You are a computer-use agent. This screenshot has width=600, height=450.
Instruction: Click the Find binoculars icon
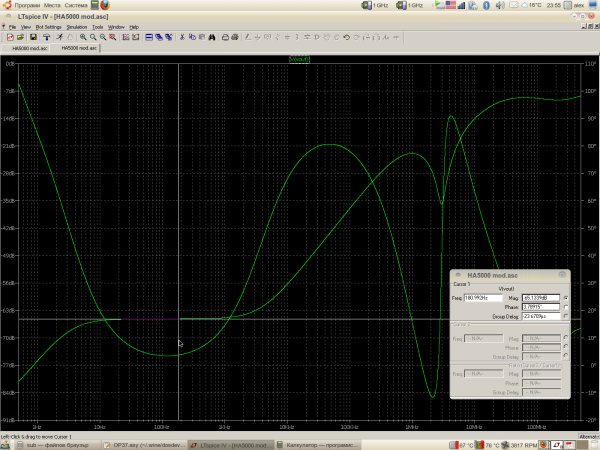coord(212,37)
